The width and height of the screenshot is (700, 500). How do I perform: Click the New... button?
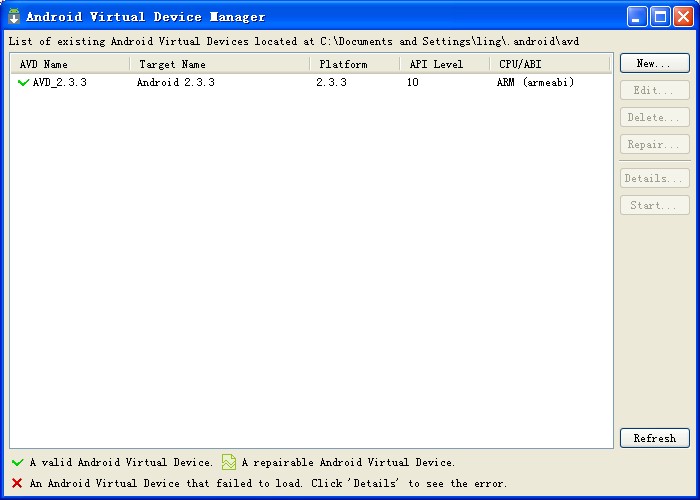coord(654,63)
